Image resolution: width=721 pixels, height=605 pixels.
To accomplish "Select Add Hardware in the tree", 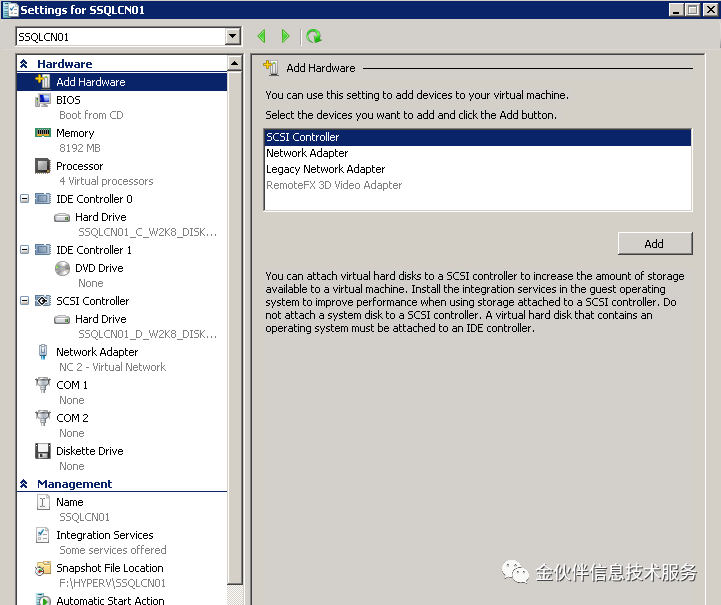I will click(x=122, y=82).
